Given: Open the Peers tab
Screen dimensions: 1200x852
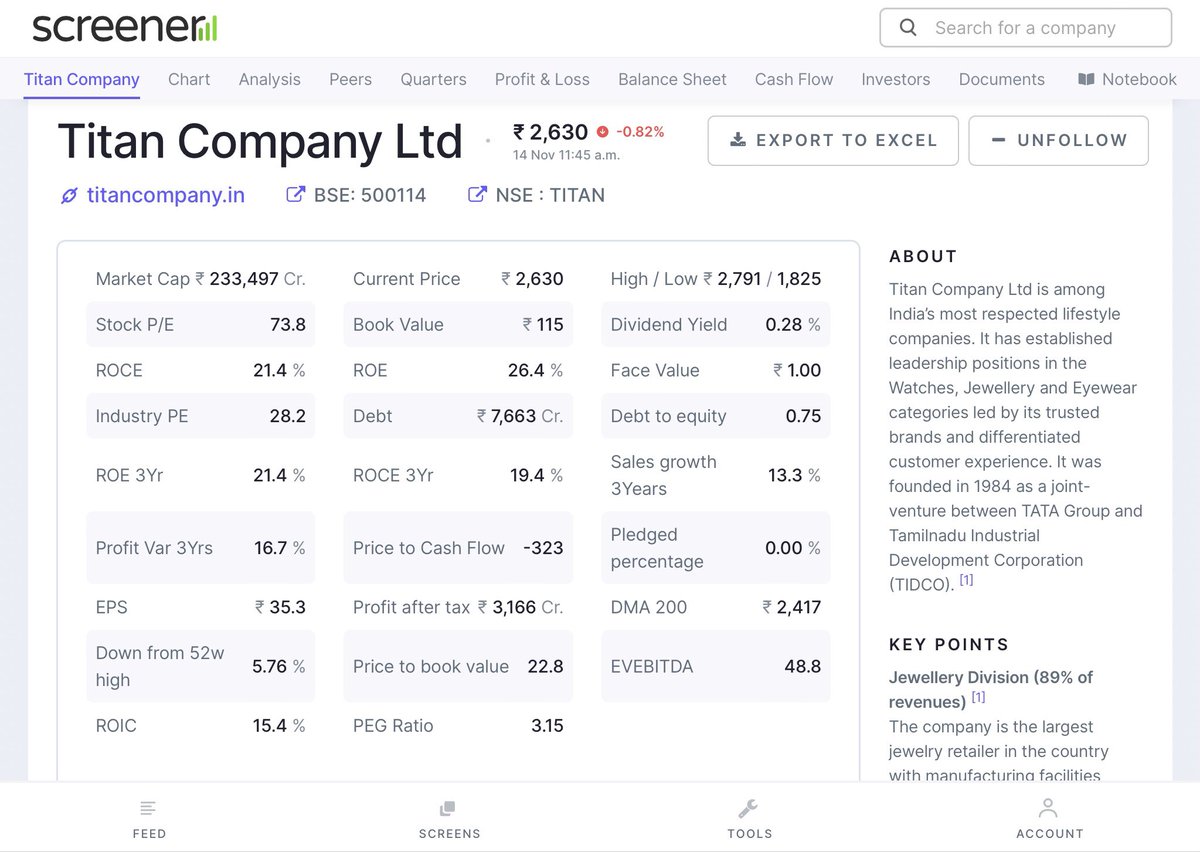Looking at the screenshot, I should pos(350,79).
